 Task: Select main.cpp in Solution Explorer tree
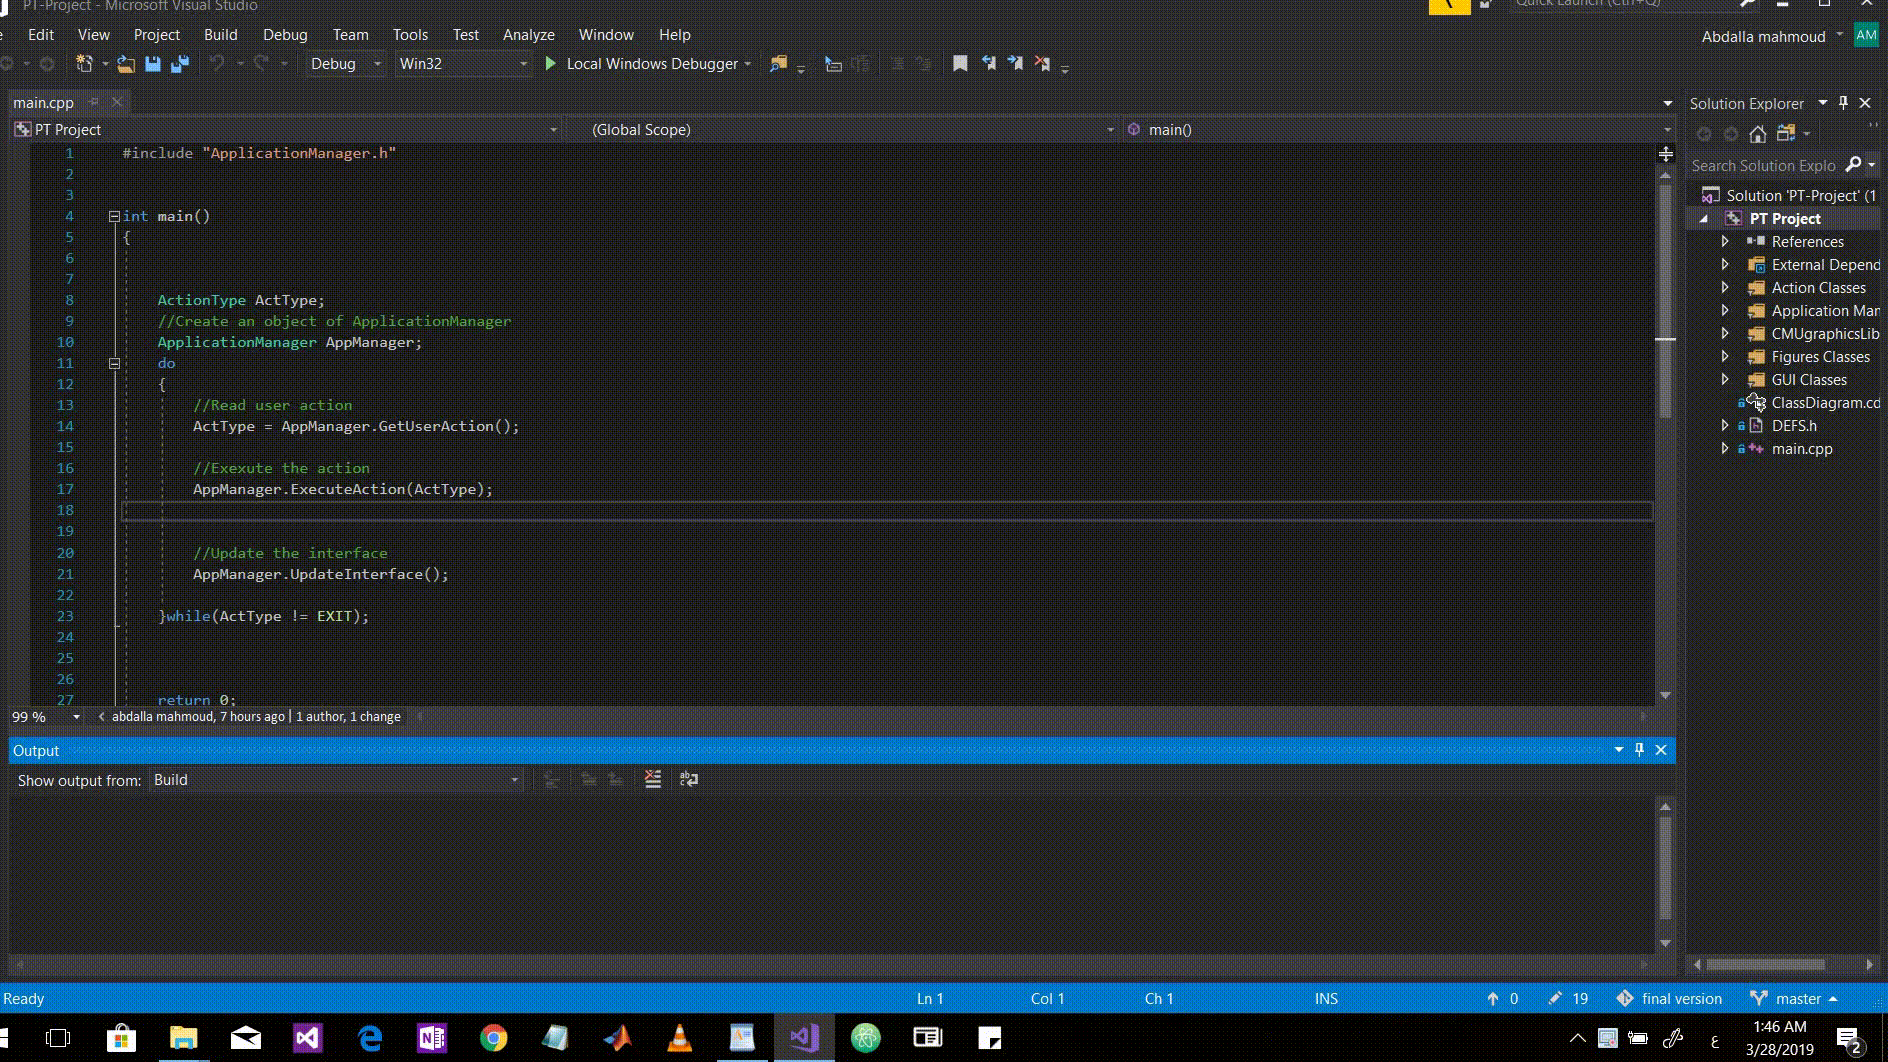coord(1802,449)
